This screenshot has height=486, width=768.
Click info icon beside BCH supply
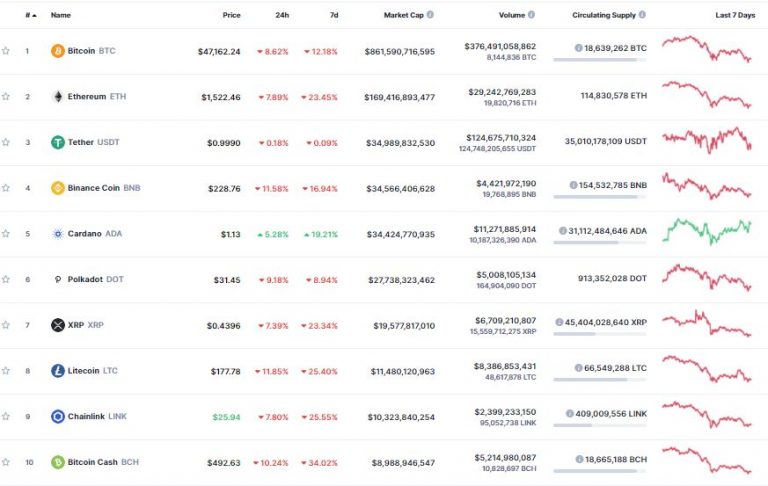579,460
